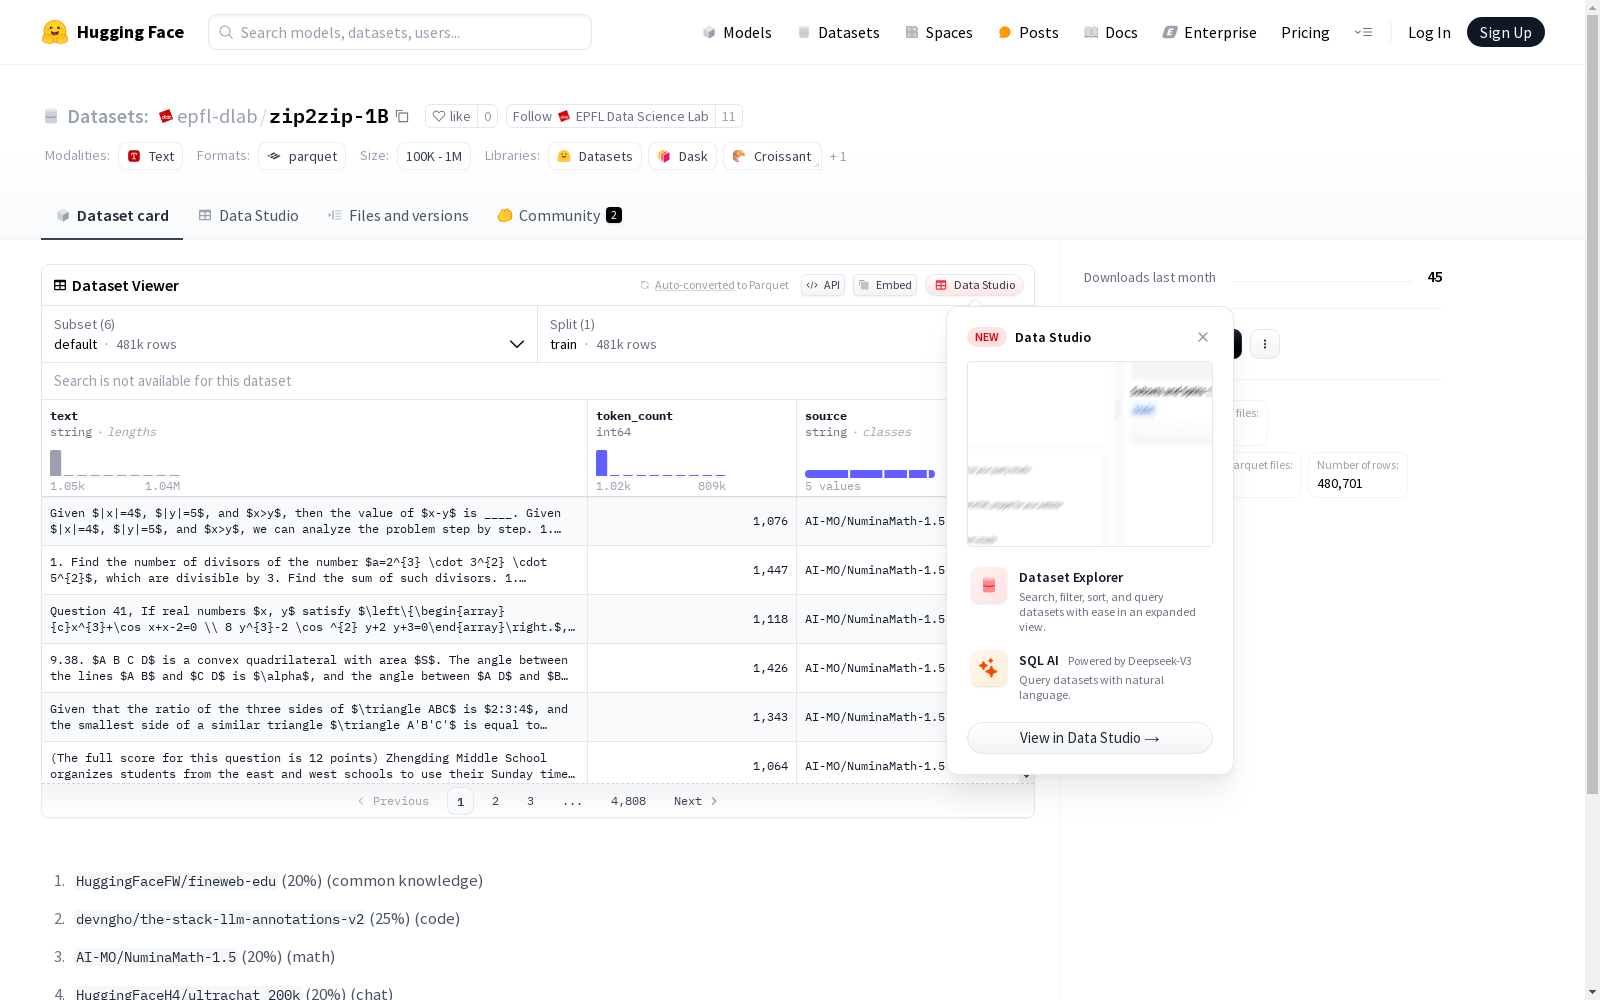Click the source classes distribution bar
This screenshot has height=1000, width=1600.
870,474
